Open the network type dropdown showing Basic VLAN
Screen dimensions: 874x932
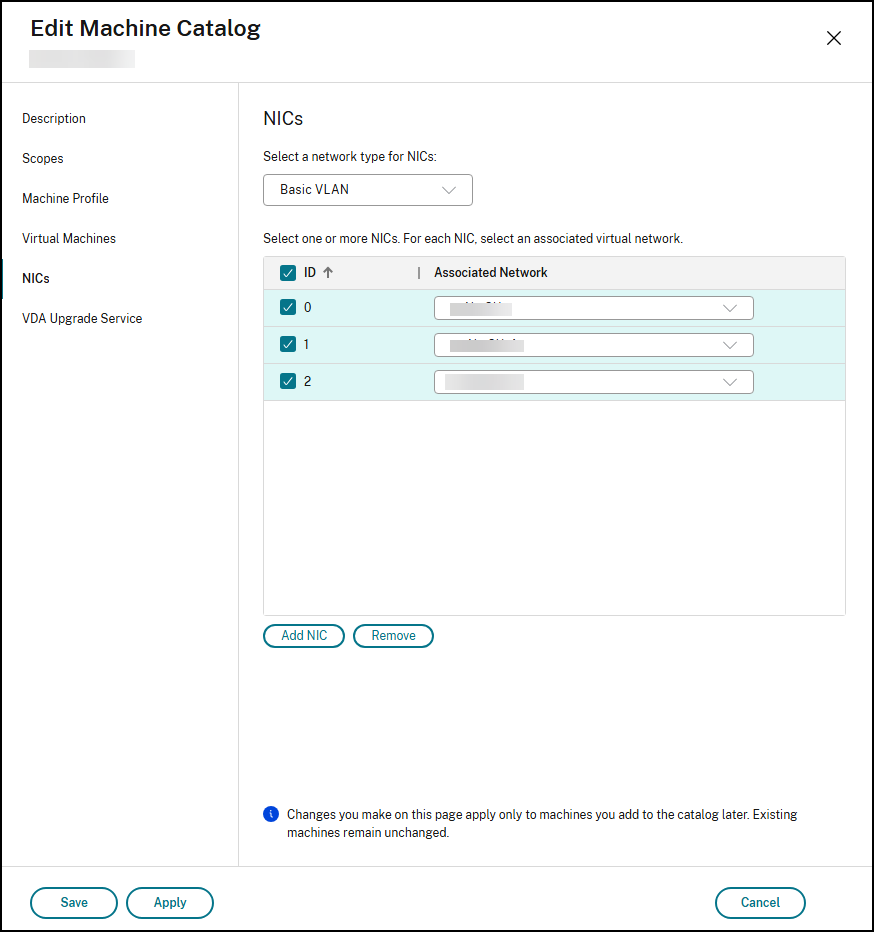tap(367, 190)
